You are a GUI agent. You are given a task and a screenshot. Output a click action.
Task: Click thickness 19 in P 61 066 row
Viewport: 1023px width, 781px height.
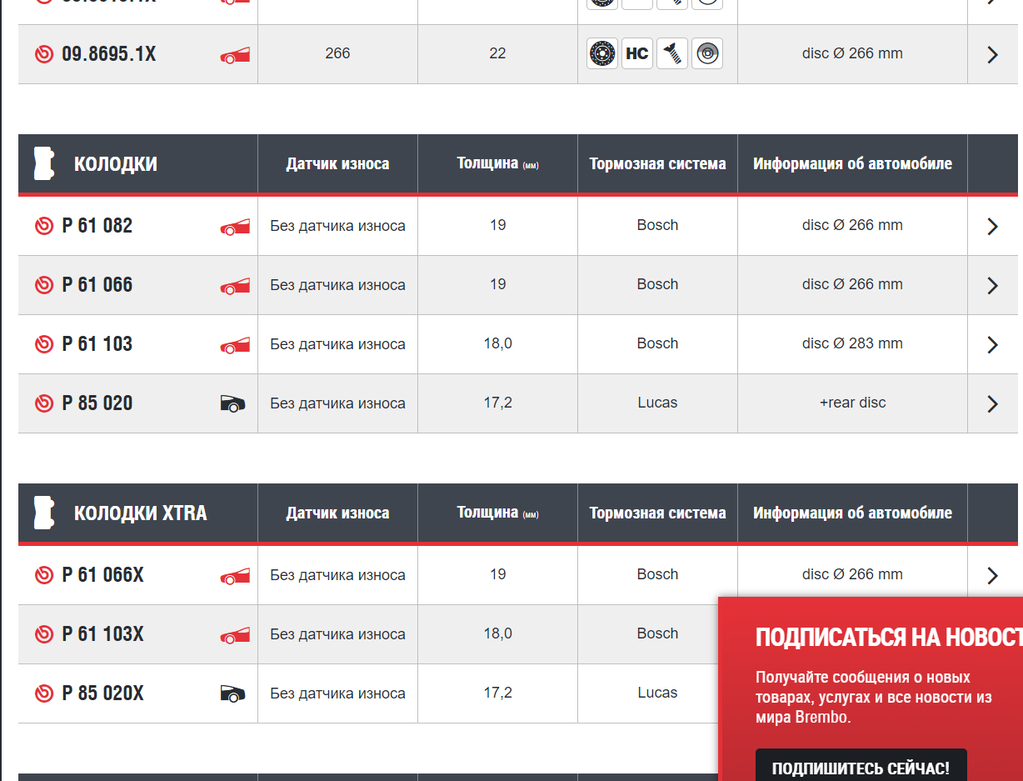497,284
